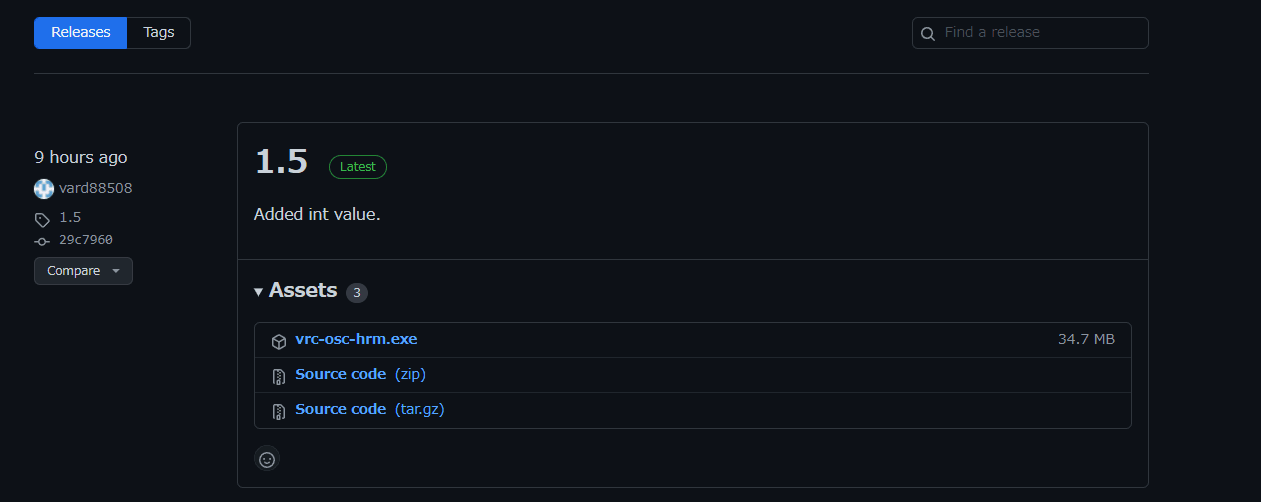The height and width of the screenshot is (502, 1261).
Task: Focus the Find a release search field
Action: pyautogui.click(x=1040, y=33)
